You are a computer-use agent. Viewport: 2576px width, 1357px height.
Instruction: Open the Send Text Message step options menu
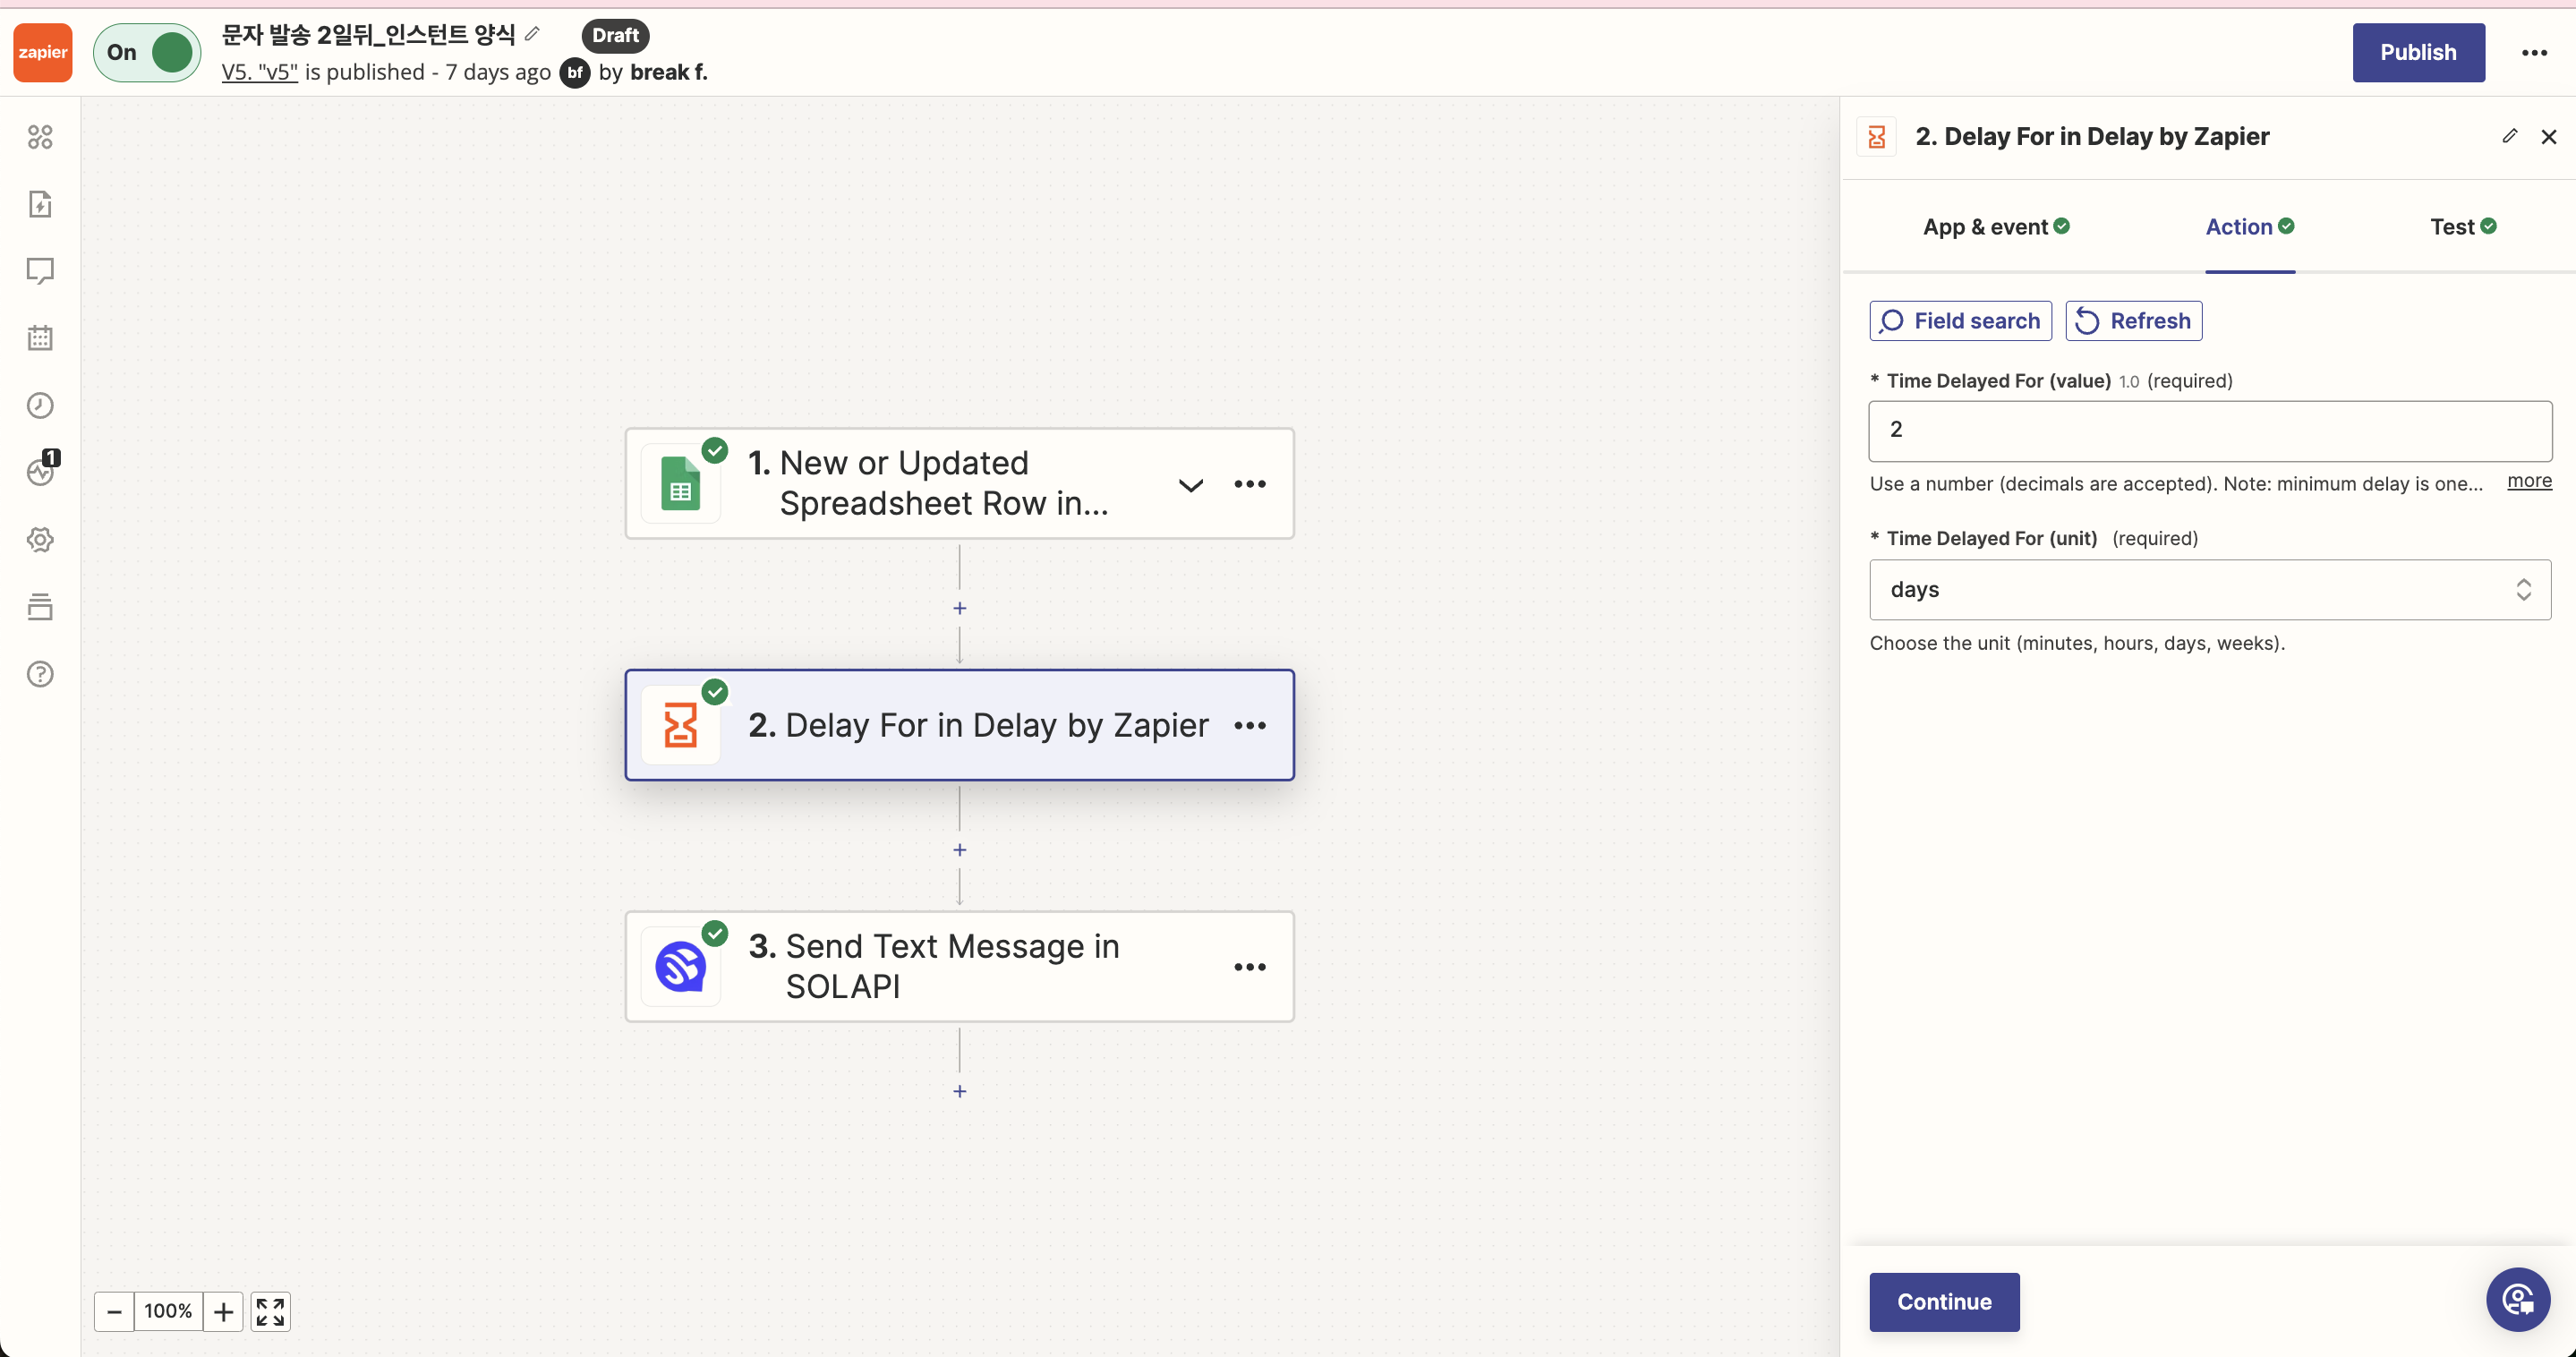pos(1250,967)
